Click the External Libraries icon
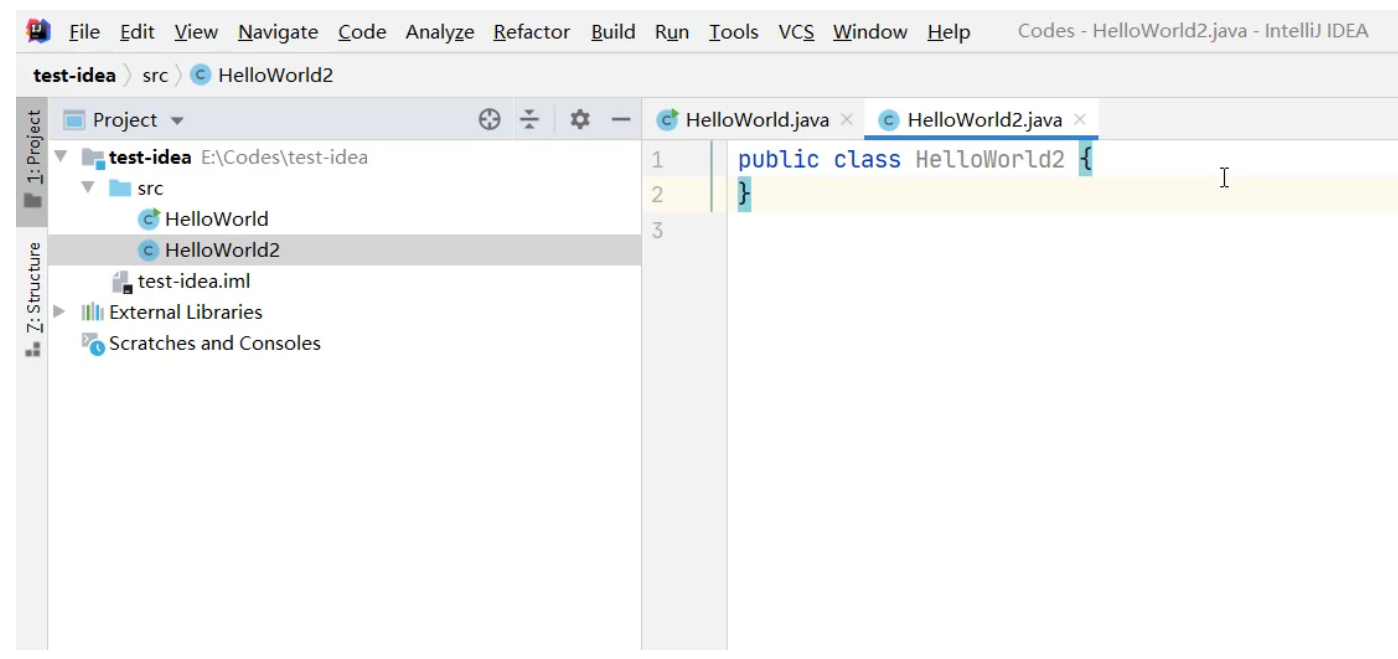1398x659 pixels. (x=93, y=312)
